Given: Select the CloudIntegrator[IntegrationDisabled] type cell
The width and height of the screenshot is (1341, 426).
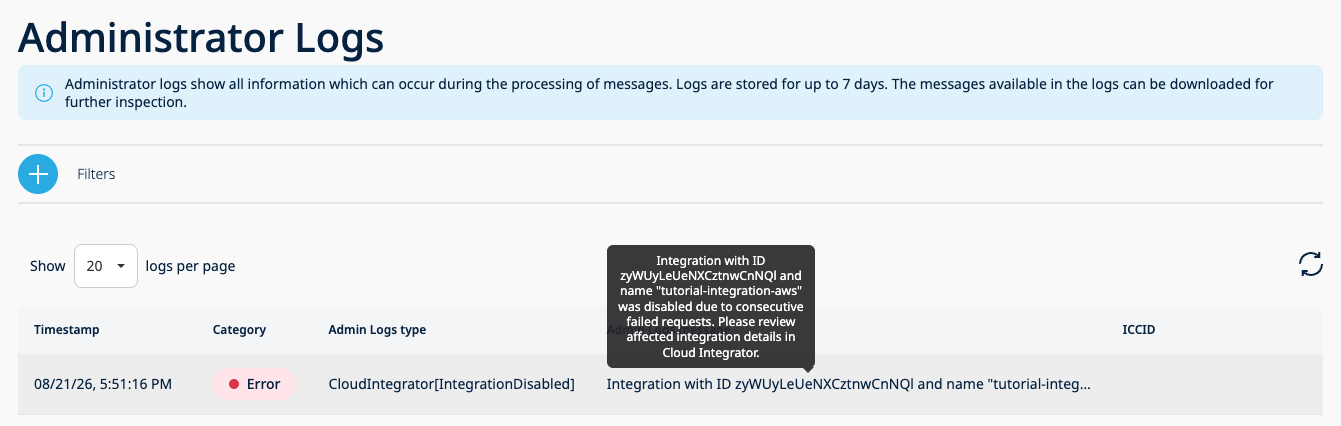Looking at the screenshot, I should click(x=451, y=384).
